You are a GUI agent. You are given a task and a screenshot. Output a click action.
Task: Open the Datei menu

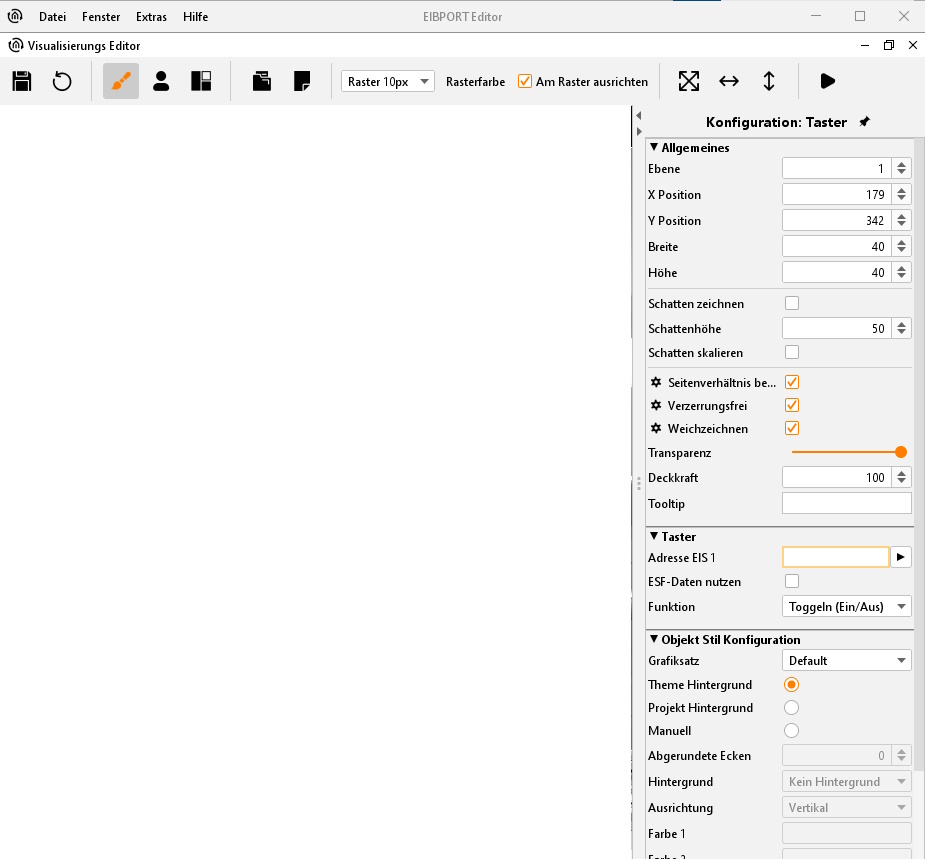click(x=52, y=17)
